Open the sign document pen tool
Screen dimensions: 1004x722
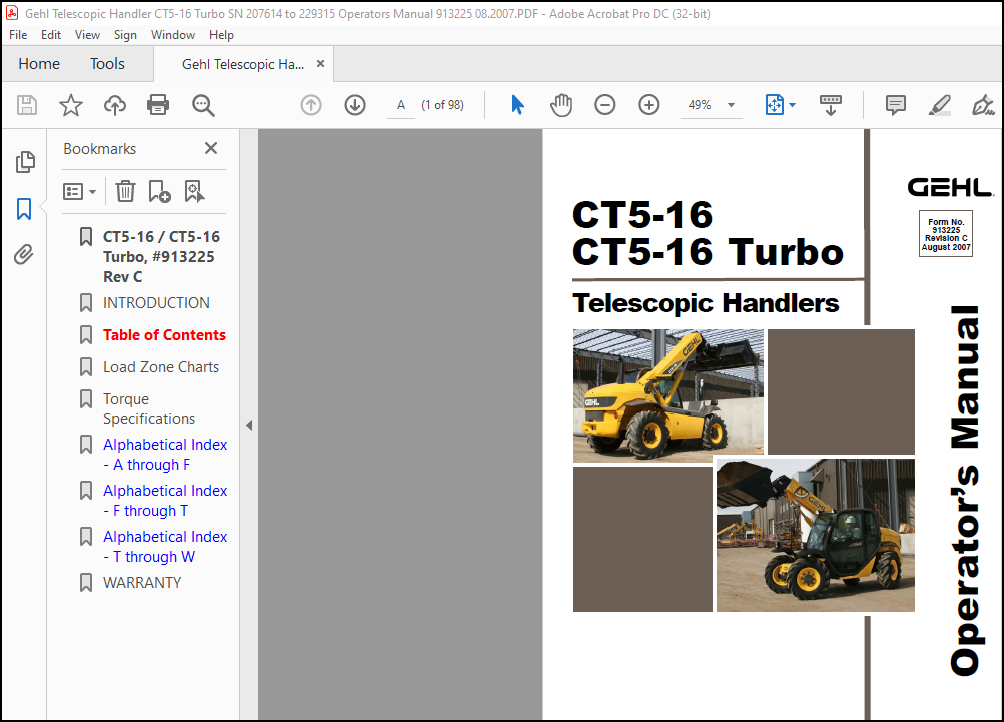[982, 105]
